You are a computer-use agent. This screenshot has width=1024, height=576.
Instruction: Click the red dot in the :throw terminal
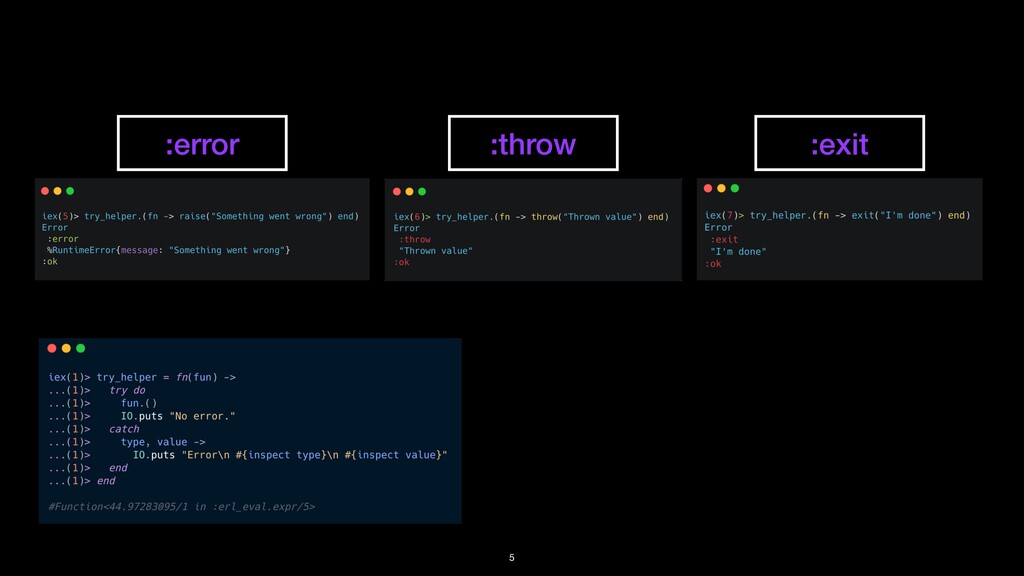pos(397,191)
